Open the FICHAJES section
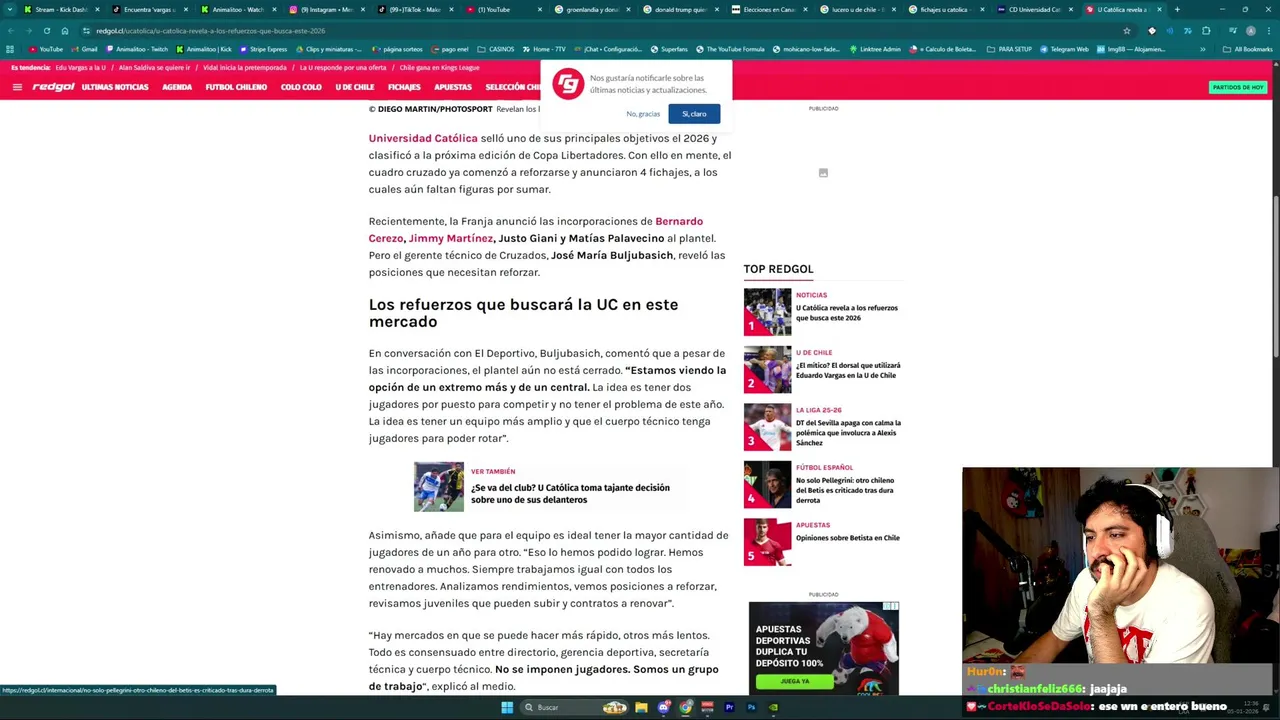 pyautogui.click(x=404, y=87)
